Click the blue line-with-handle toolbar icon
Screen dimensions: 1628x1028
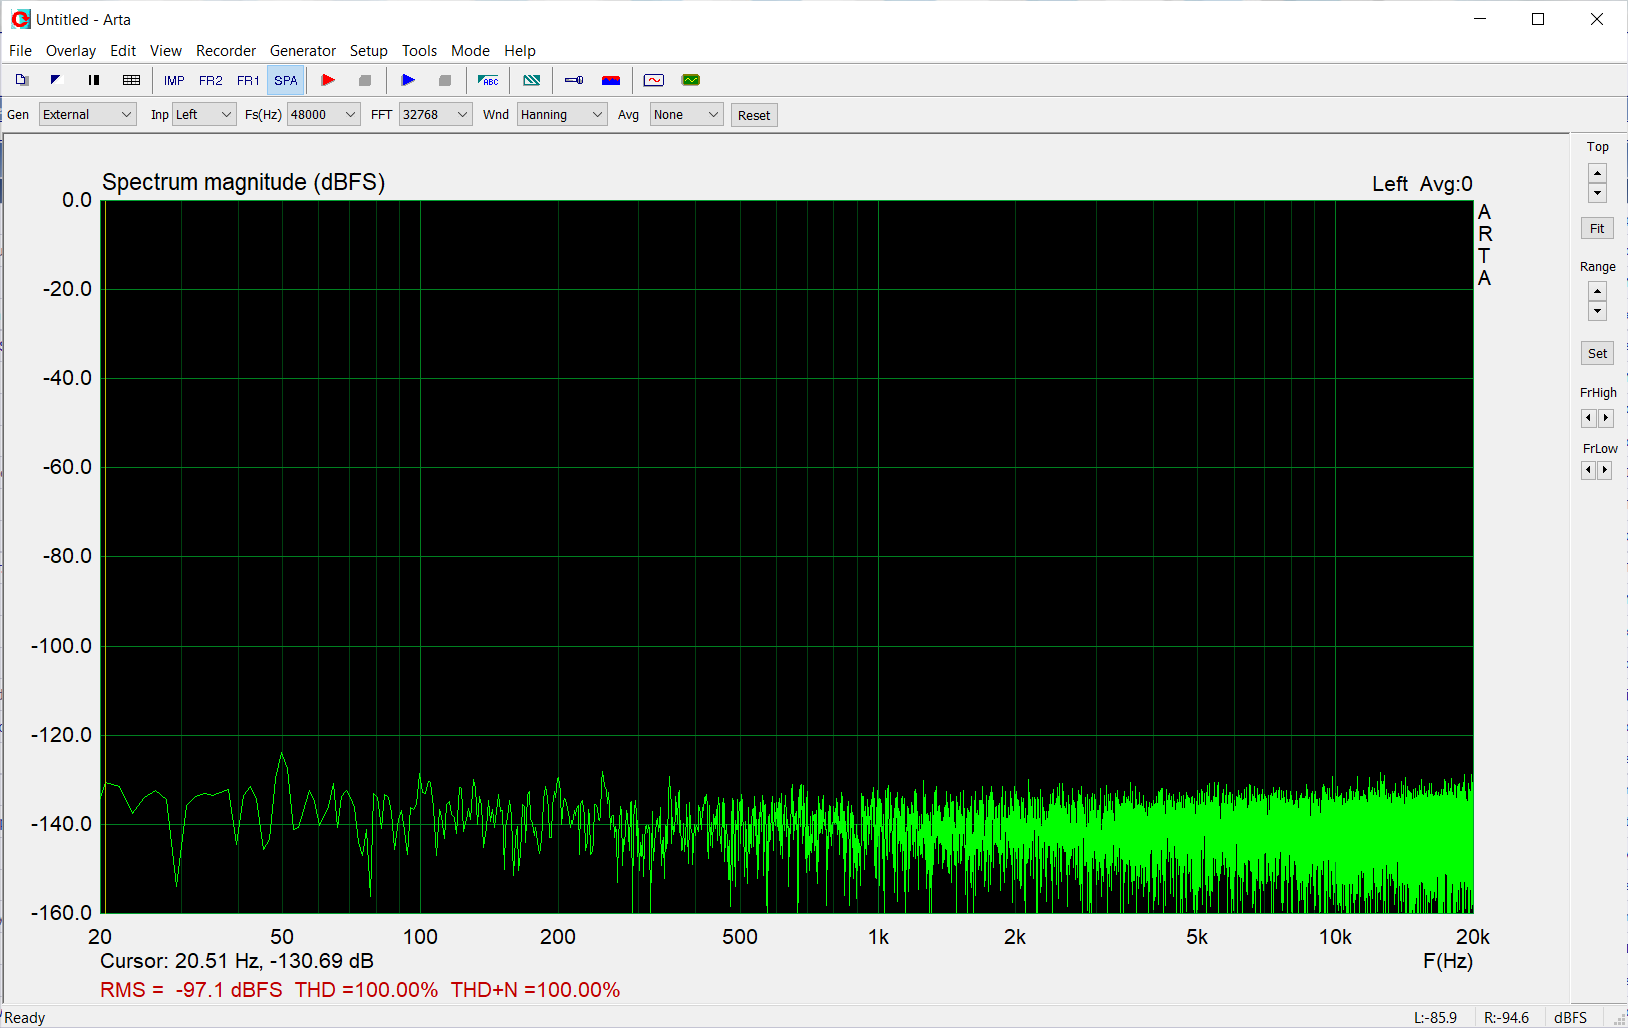click(x=574, y=80)
